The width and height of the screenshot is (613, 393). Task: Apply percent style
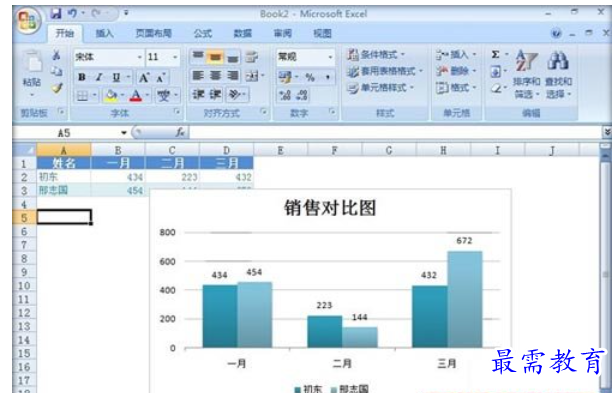[x=310, y=77]
